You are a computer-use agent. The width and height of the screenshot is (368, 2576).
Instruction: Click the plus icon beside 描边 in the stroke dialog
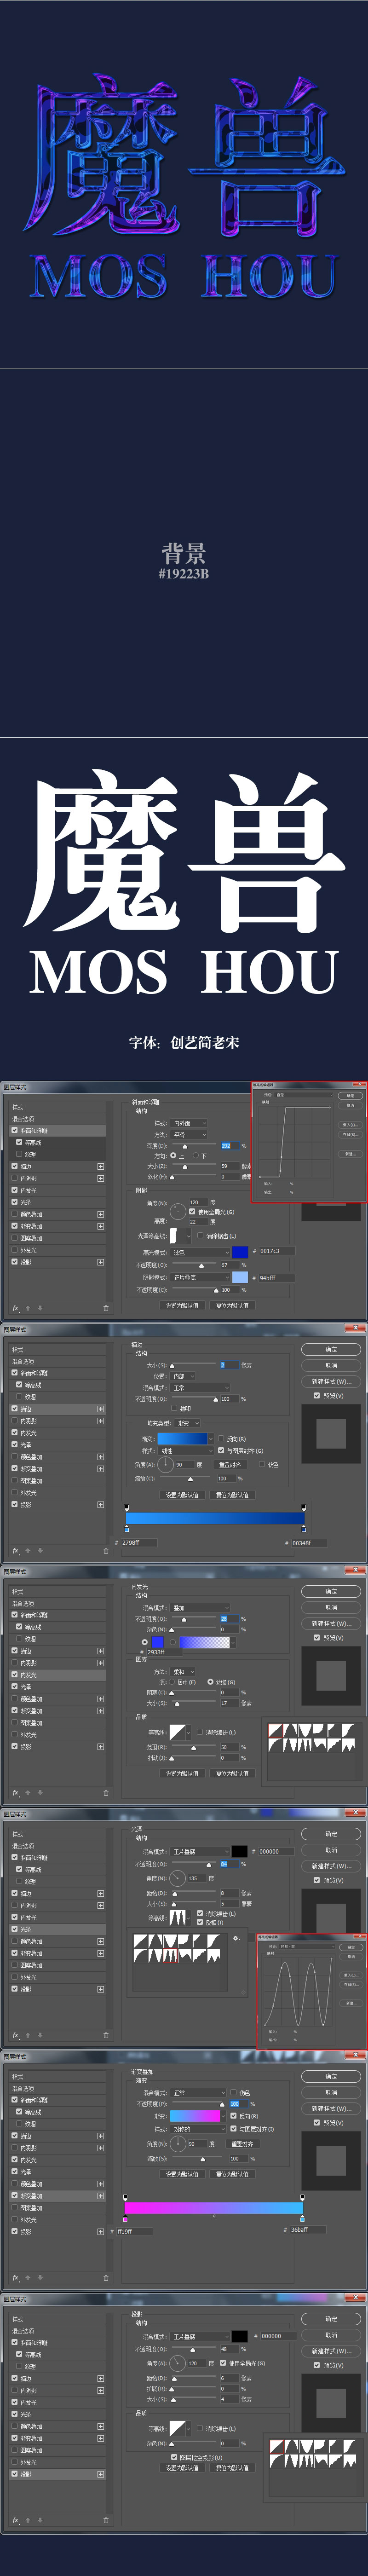click(x=100, y=1409)
